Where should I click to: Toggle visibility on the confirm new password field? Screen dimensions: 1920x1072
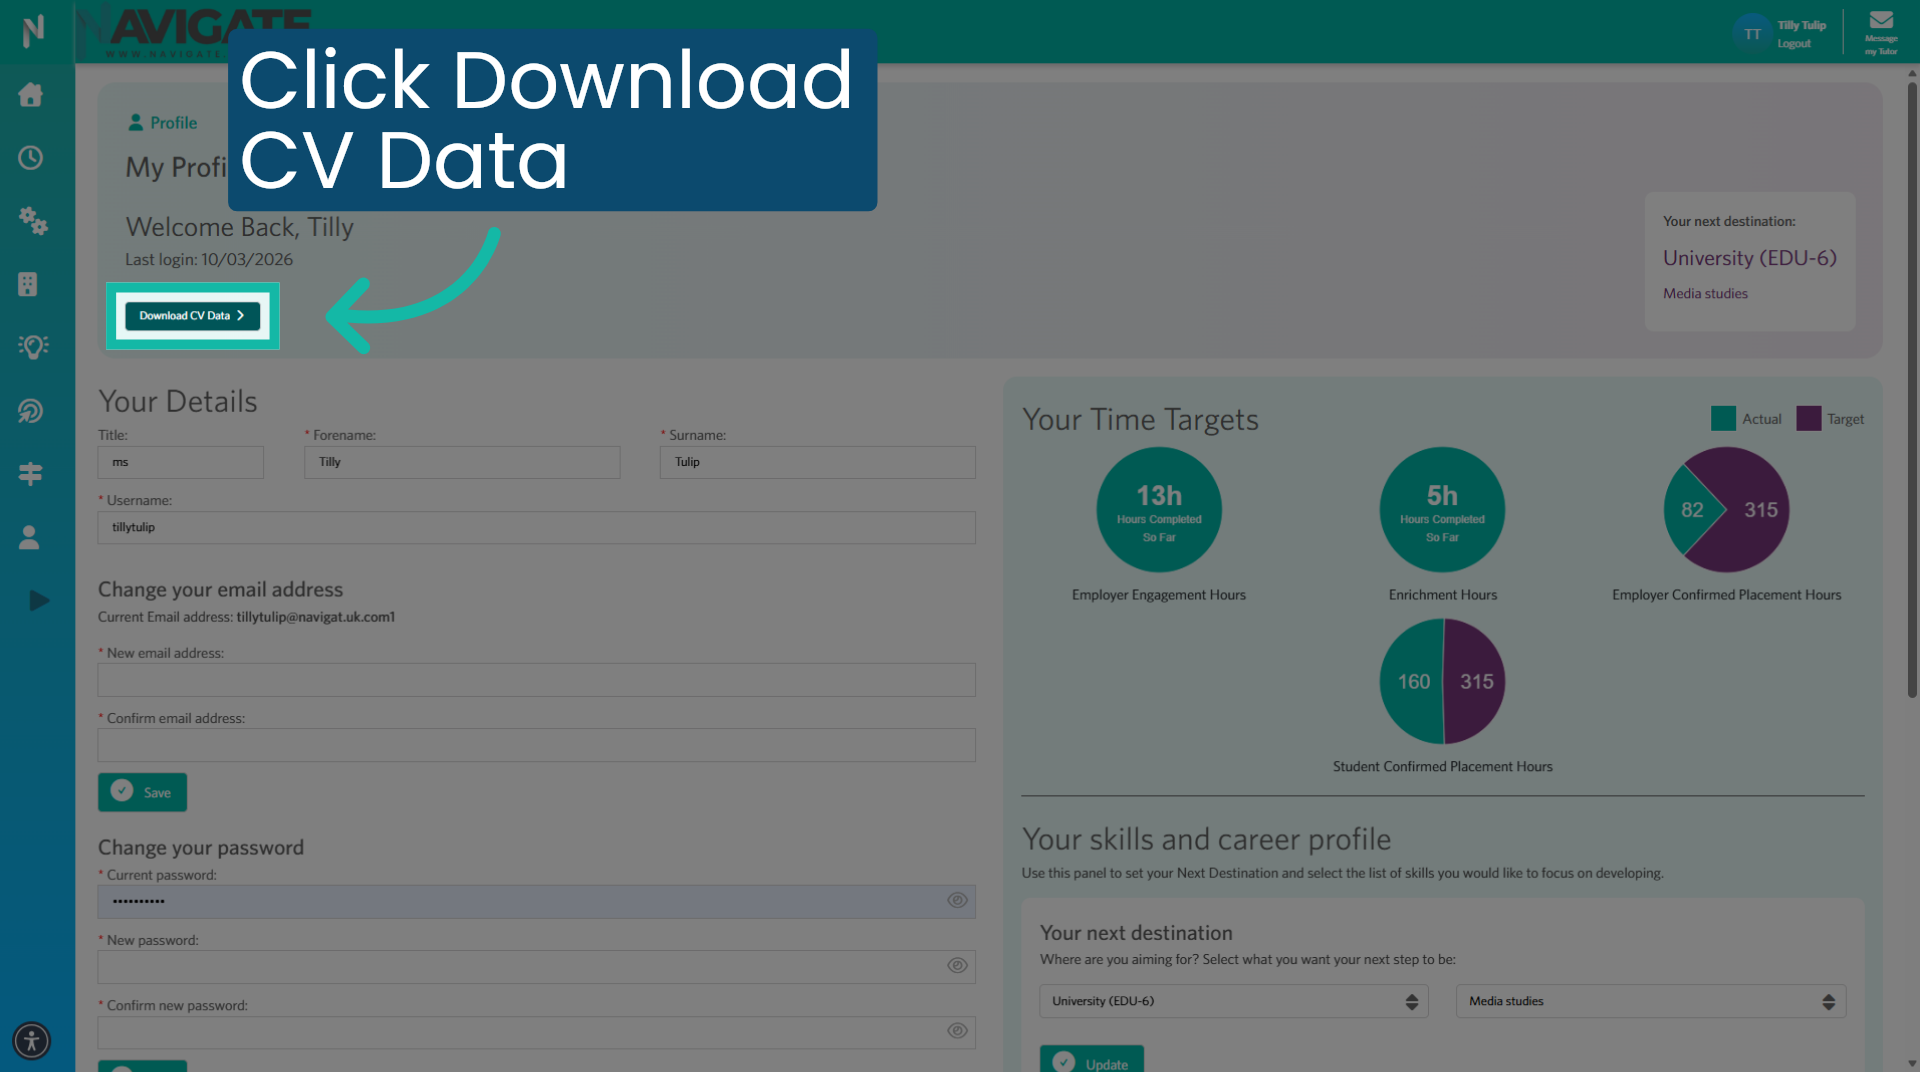956,1031
